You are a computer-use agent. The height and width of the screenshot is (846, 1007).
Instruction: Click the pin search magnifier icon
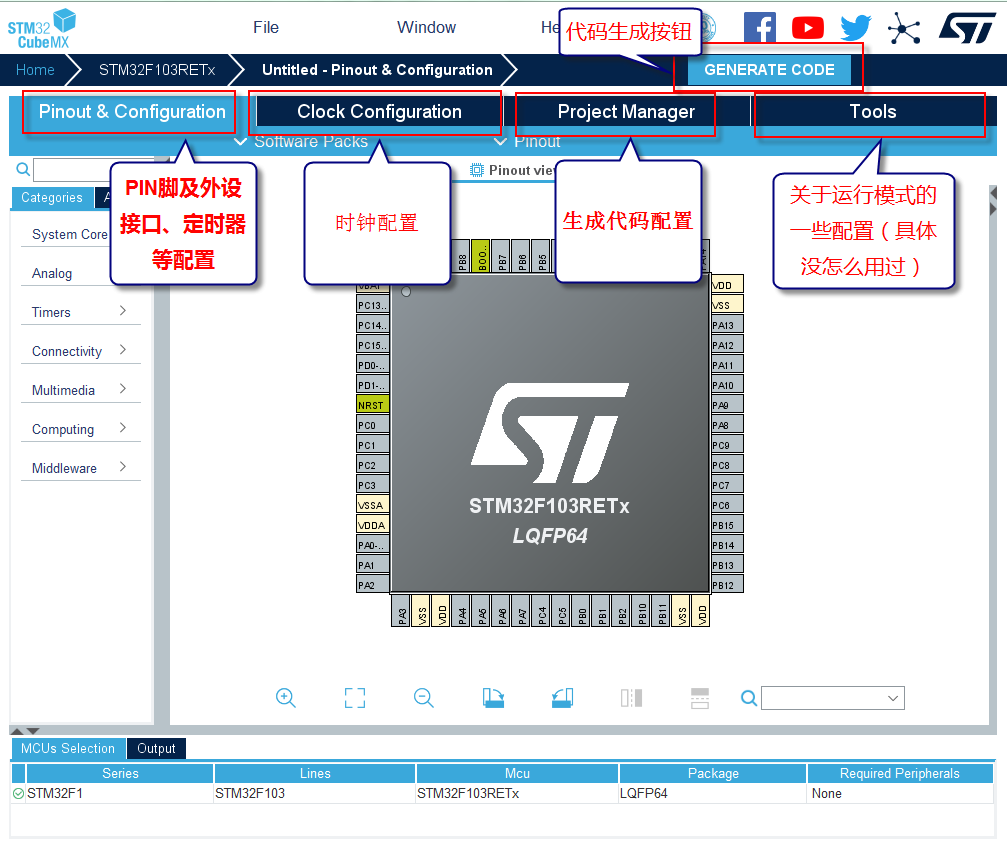(749, 698)
